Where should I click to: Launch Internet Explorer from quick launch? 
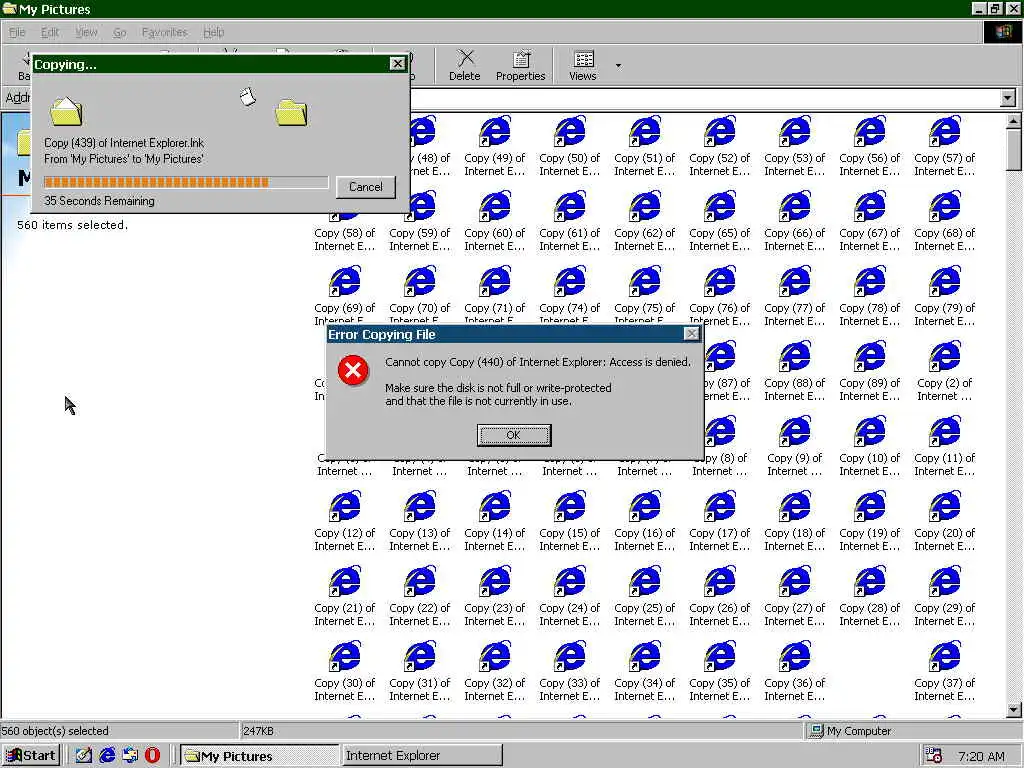[x=107, y=756]
